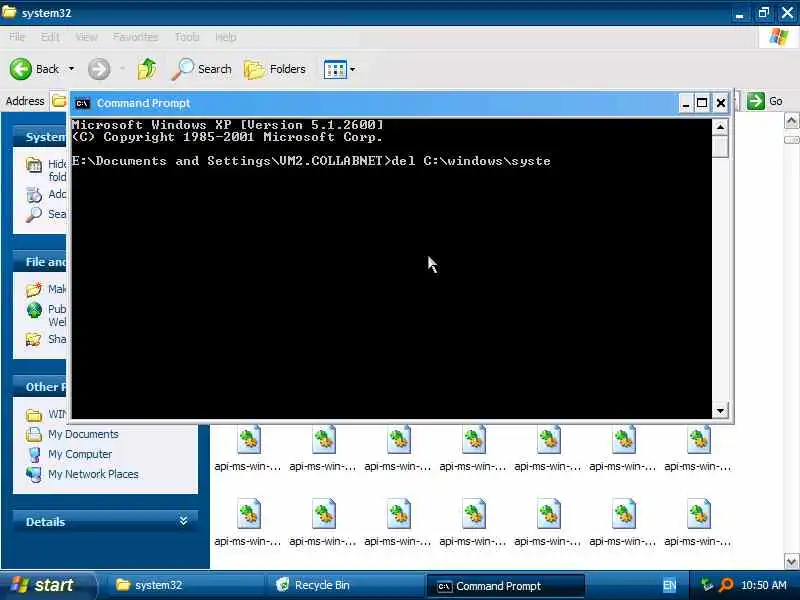Click scroll down arrow of system32 file list
Viewport: 800px width, 600px height.
point(791,561)
